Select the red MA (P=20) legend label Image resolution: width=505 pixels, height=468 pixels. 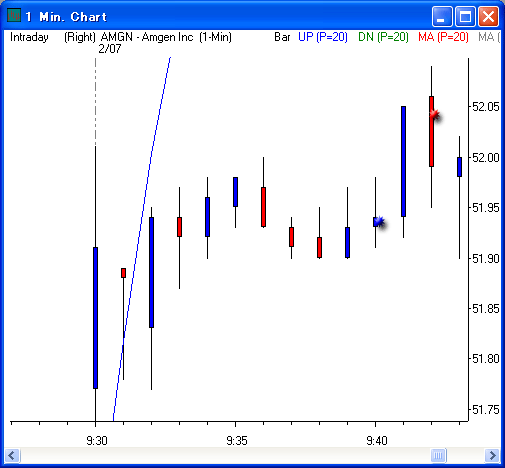click(x=443, y=37)
